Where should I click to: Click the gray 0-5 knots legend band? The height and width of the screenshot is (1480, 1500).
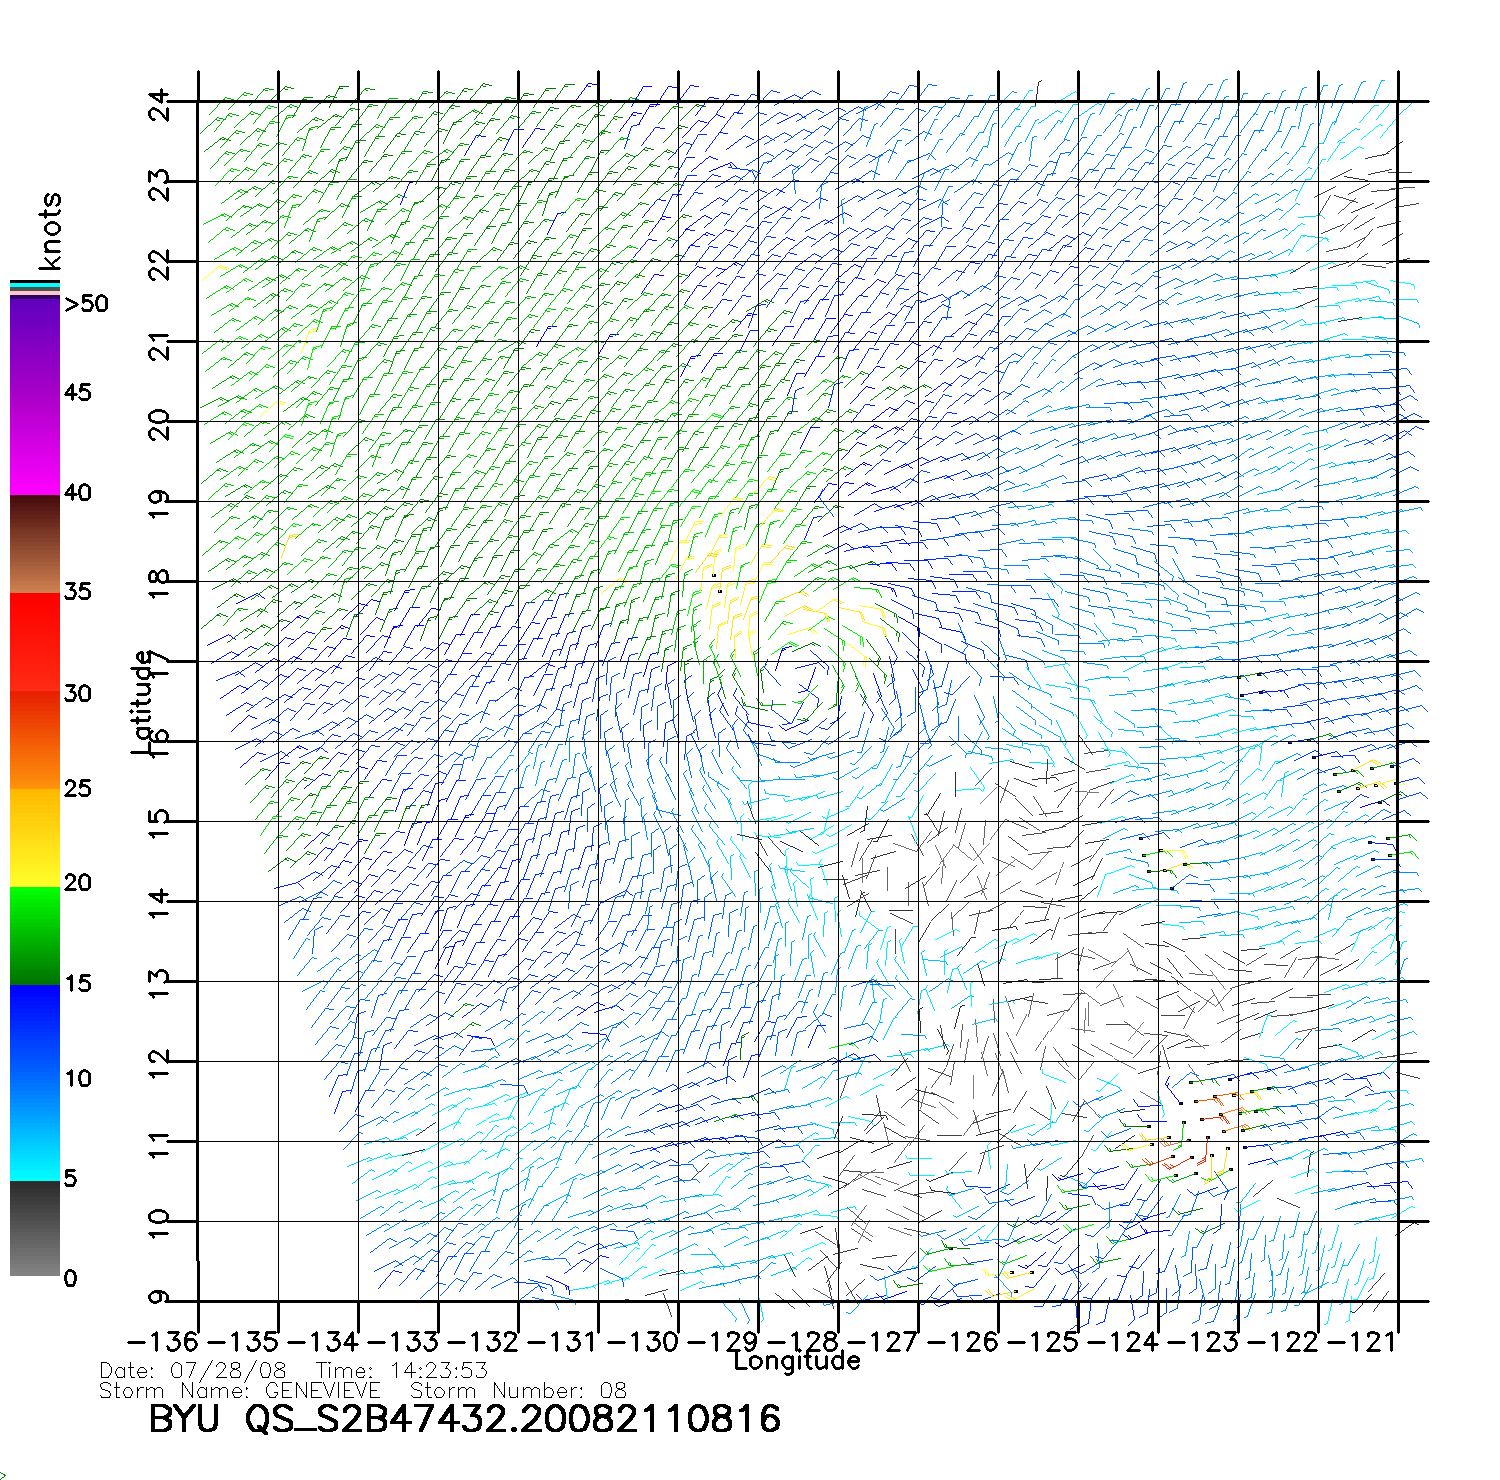(35, 1228)
